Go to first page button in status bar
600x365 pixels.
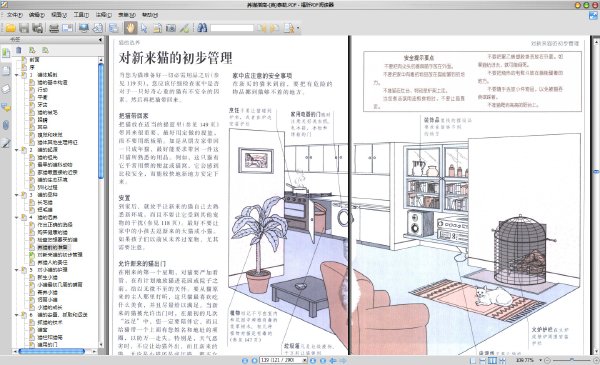point(245,360)
